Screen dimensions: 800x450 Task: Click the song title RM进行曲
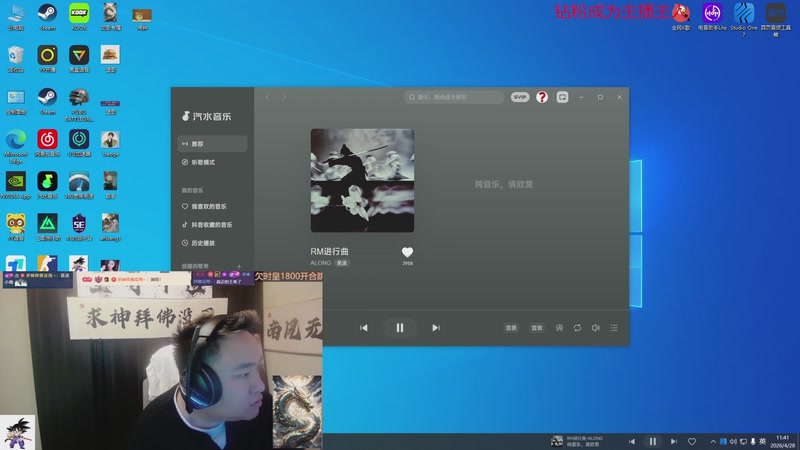329,251
